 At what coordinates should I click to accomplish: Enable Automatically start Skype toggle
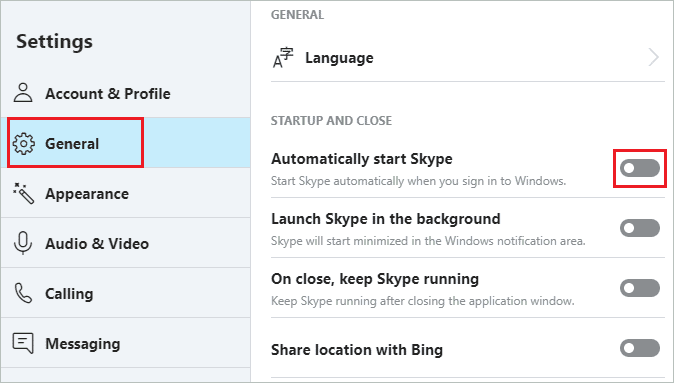640,168
